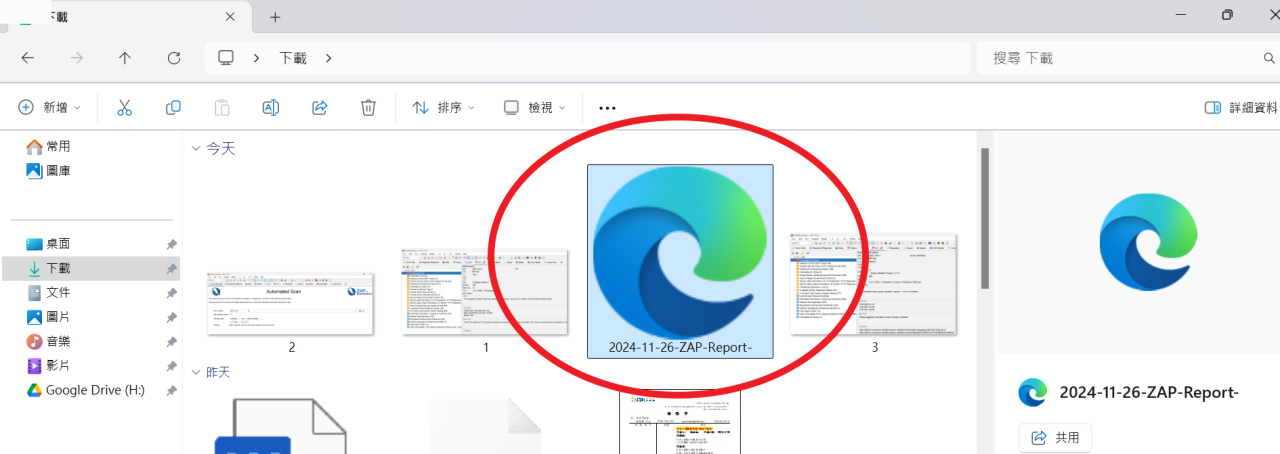Screen dimensions: 1280x454
Task: Open the 檢視 (View) dropdown
Action: pos(534,107)
